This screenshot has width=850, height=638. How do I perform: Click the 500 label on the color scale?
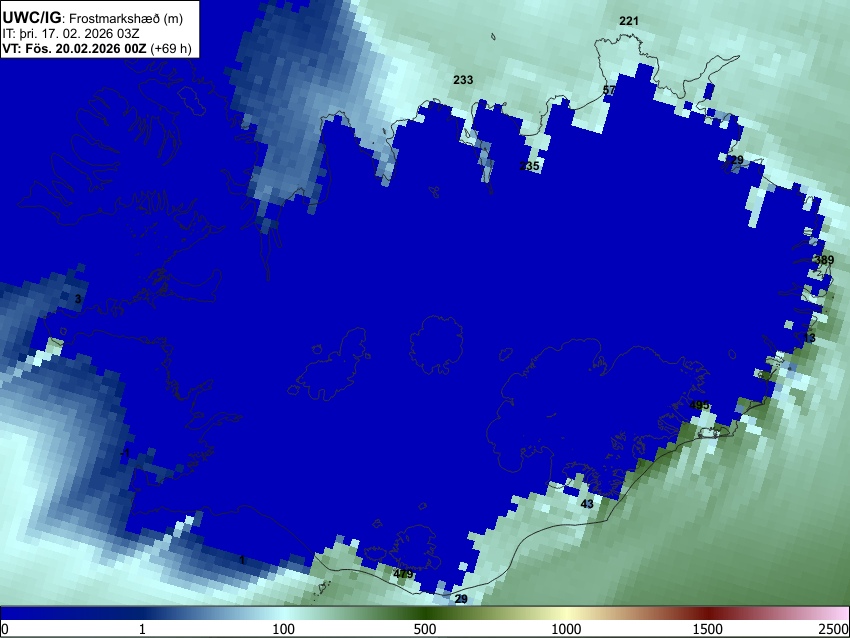[425, 629]
